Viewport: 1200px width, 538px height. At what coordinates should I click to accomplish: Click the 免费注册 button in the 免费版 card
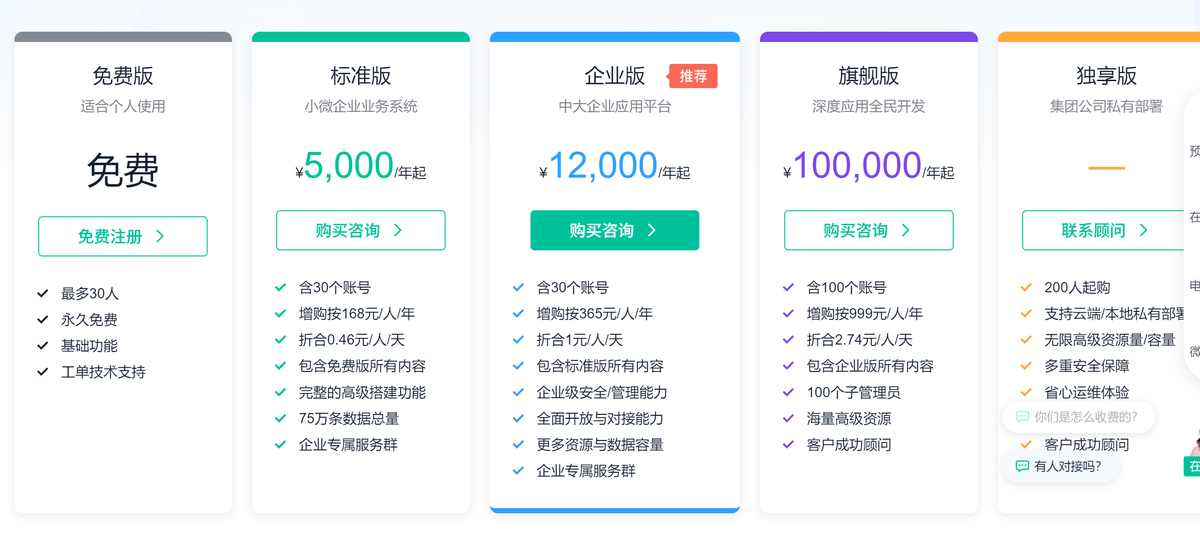click(x=122, y=236)
